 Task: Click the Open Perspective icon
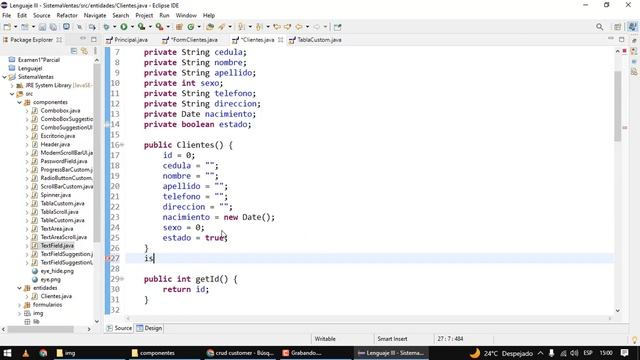(x=617, y=27)
